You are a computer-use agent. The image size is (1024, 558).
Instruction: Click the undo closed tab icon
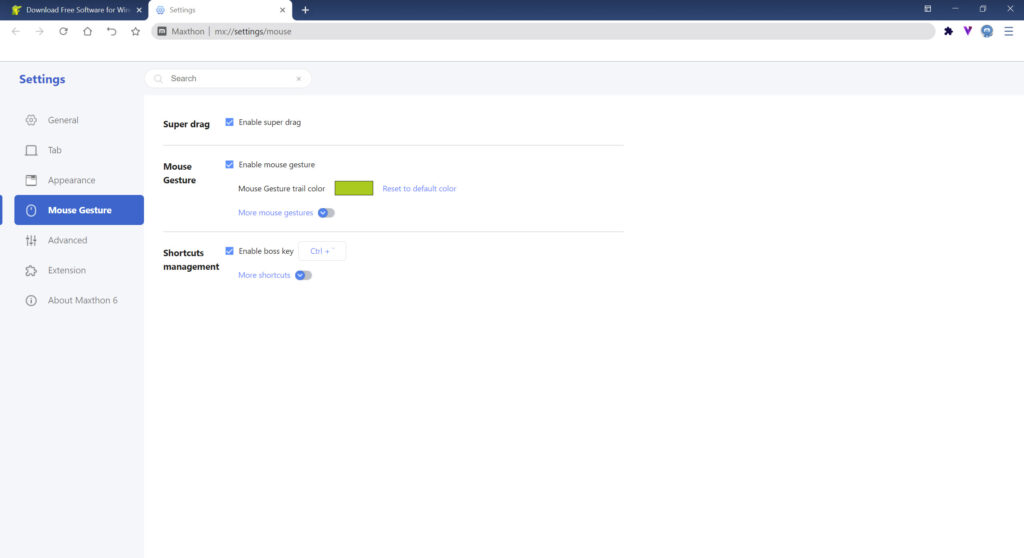tap(111, 31)
